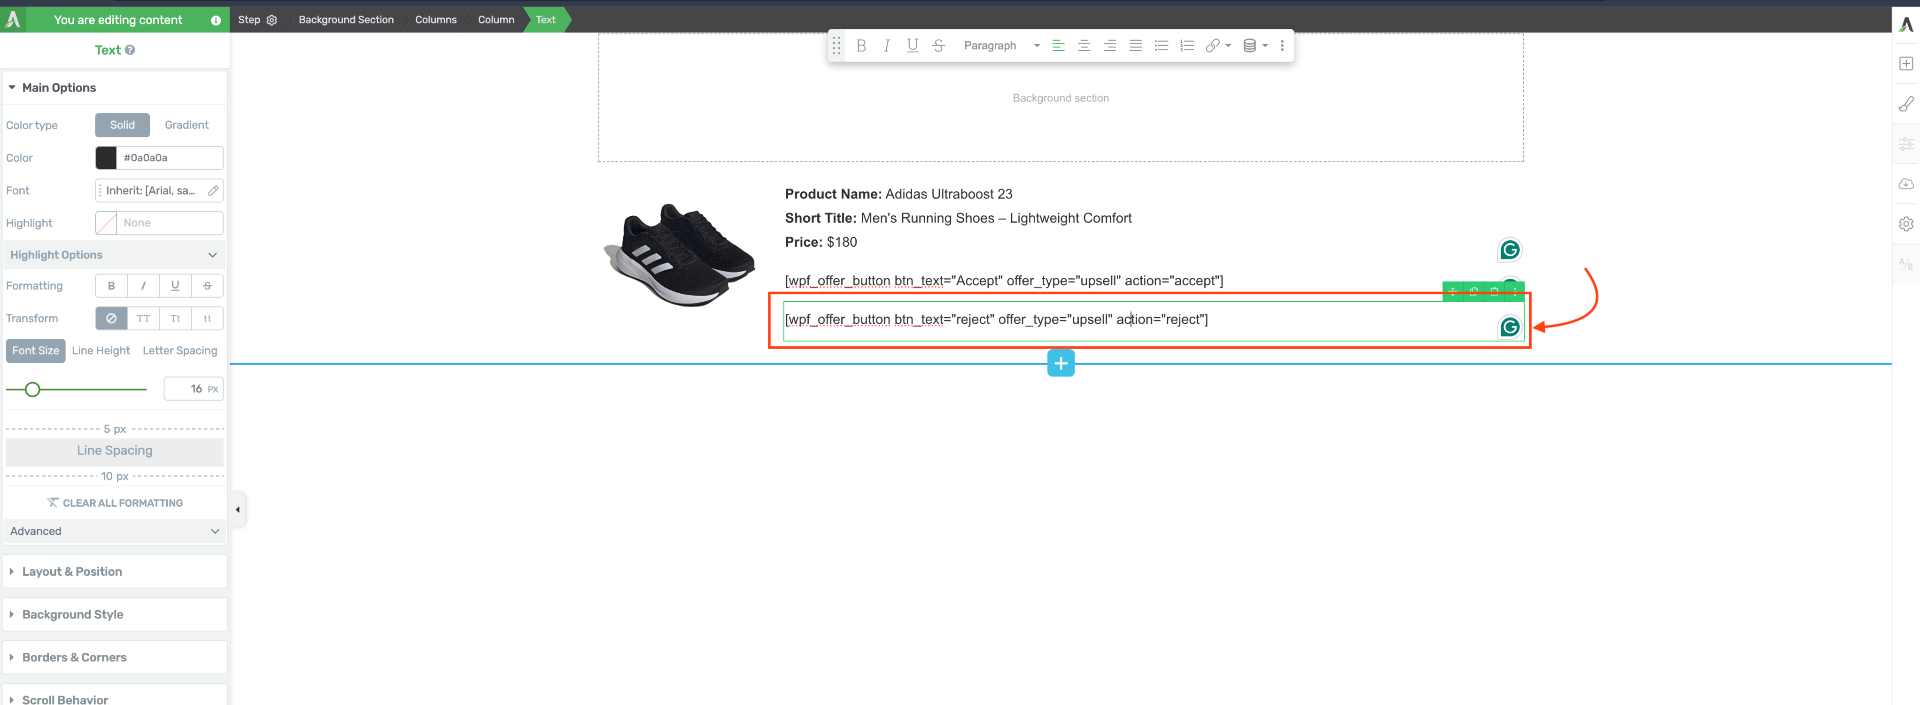Image resolution: width=1920 pixels, height=705 pixels.
Task: Switch to Line Height tab
Action: (x=101, y=351)
